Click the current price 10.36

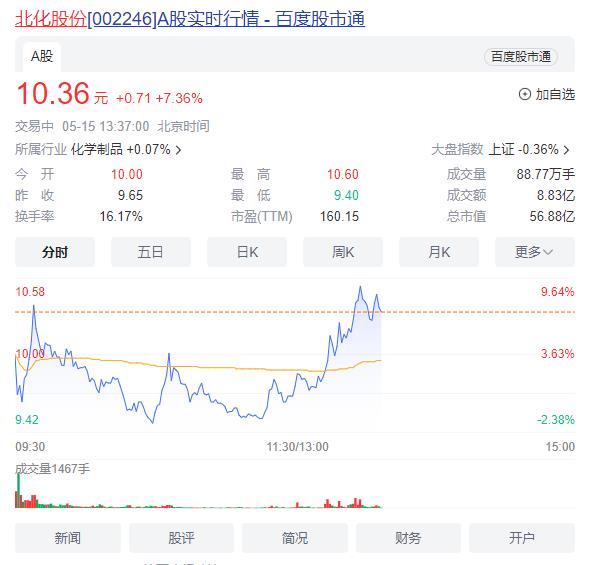coord(53,93)
